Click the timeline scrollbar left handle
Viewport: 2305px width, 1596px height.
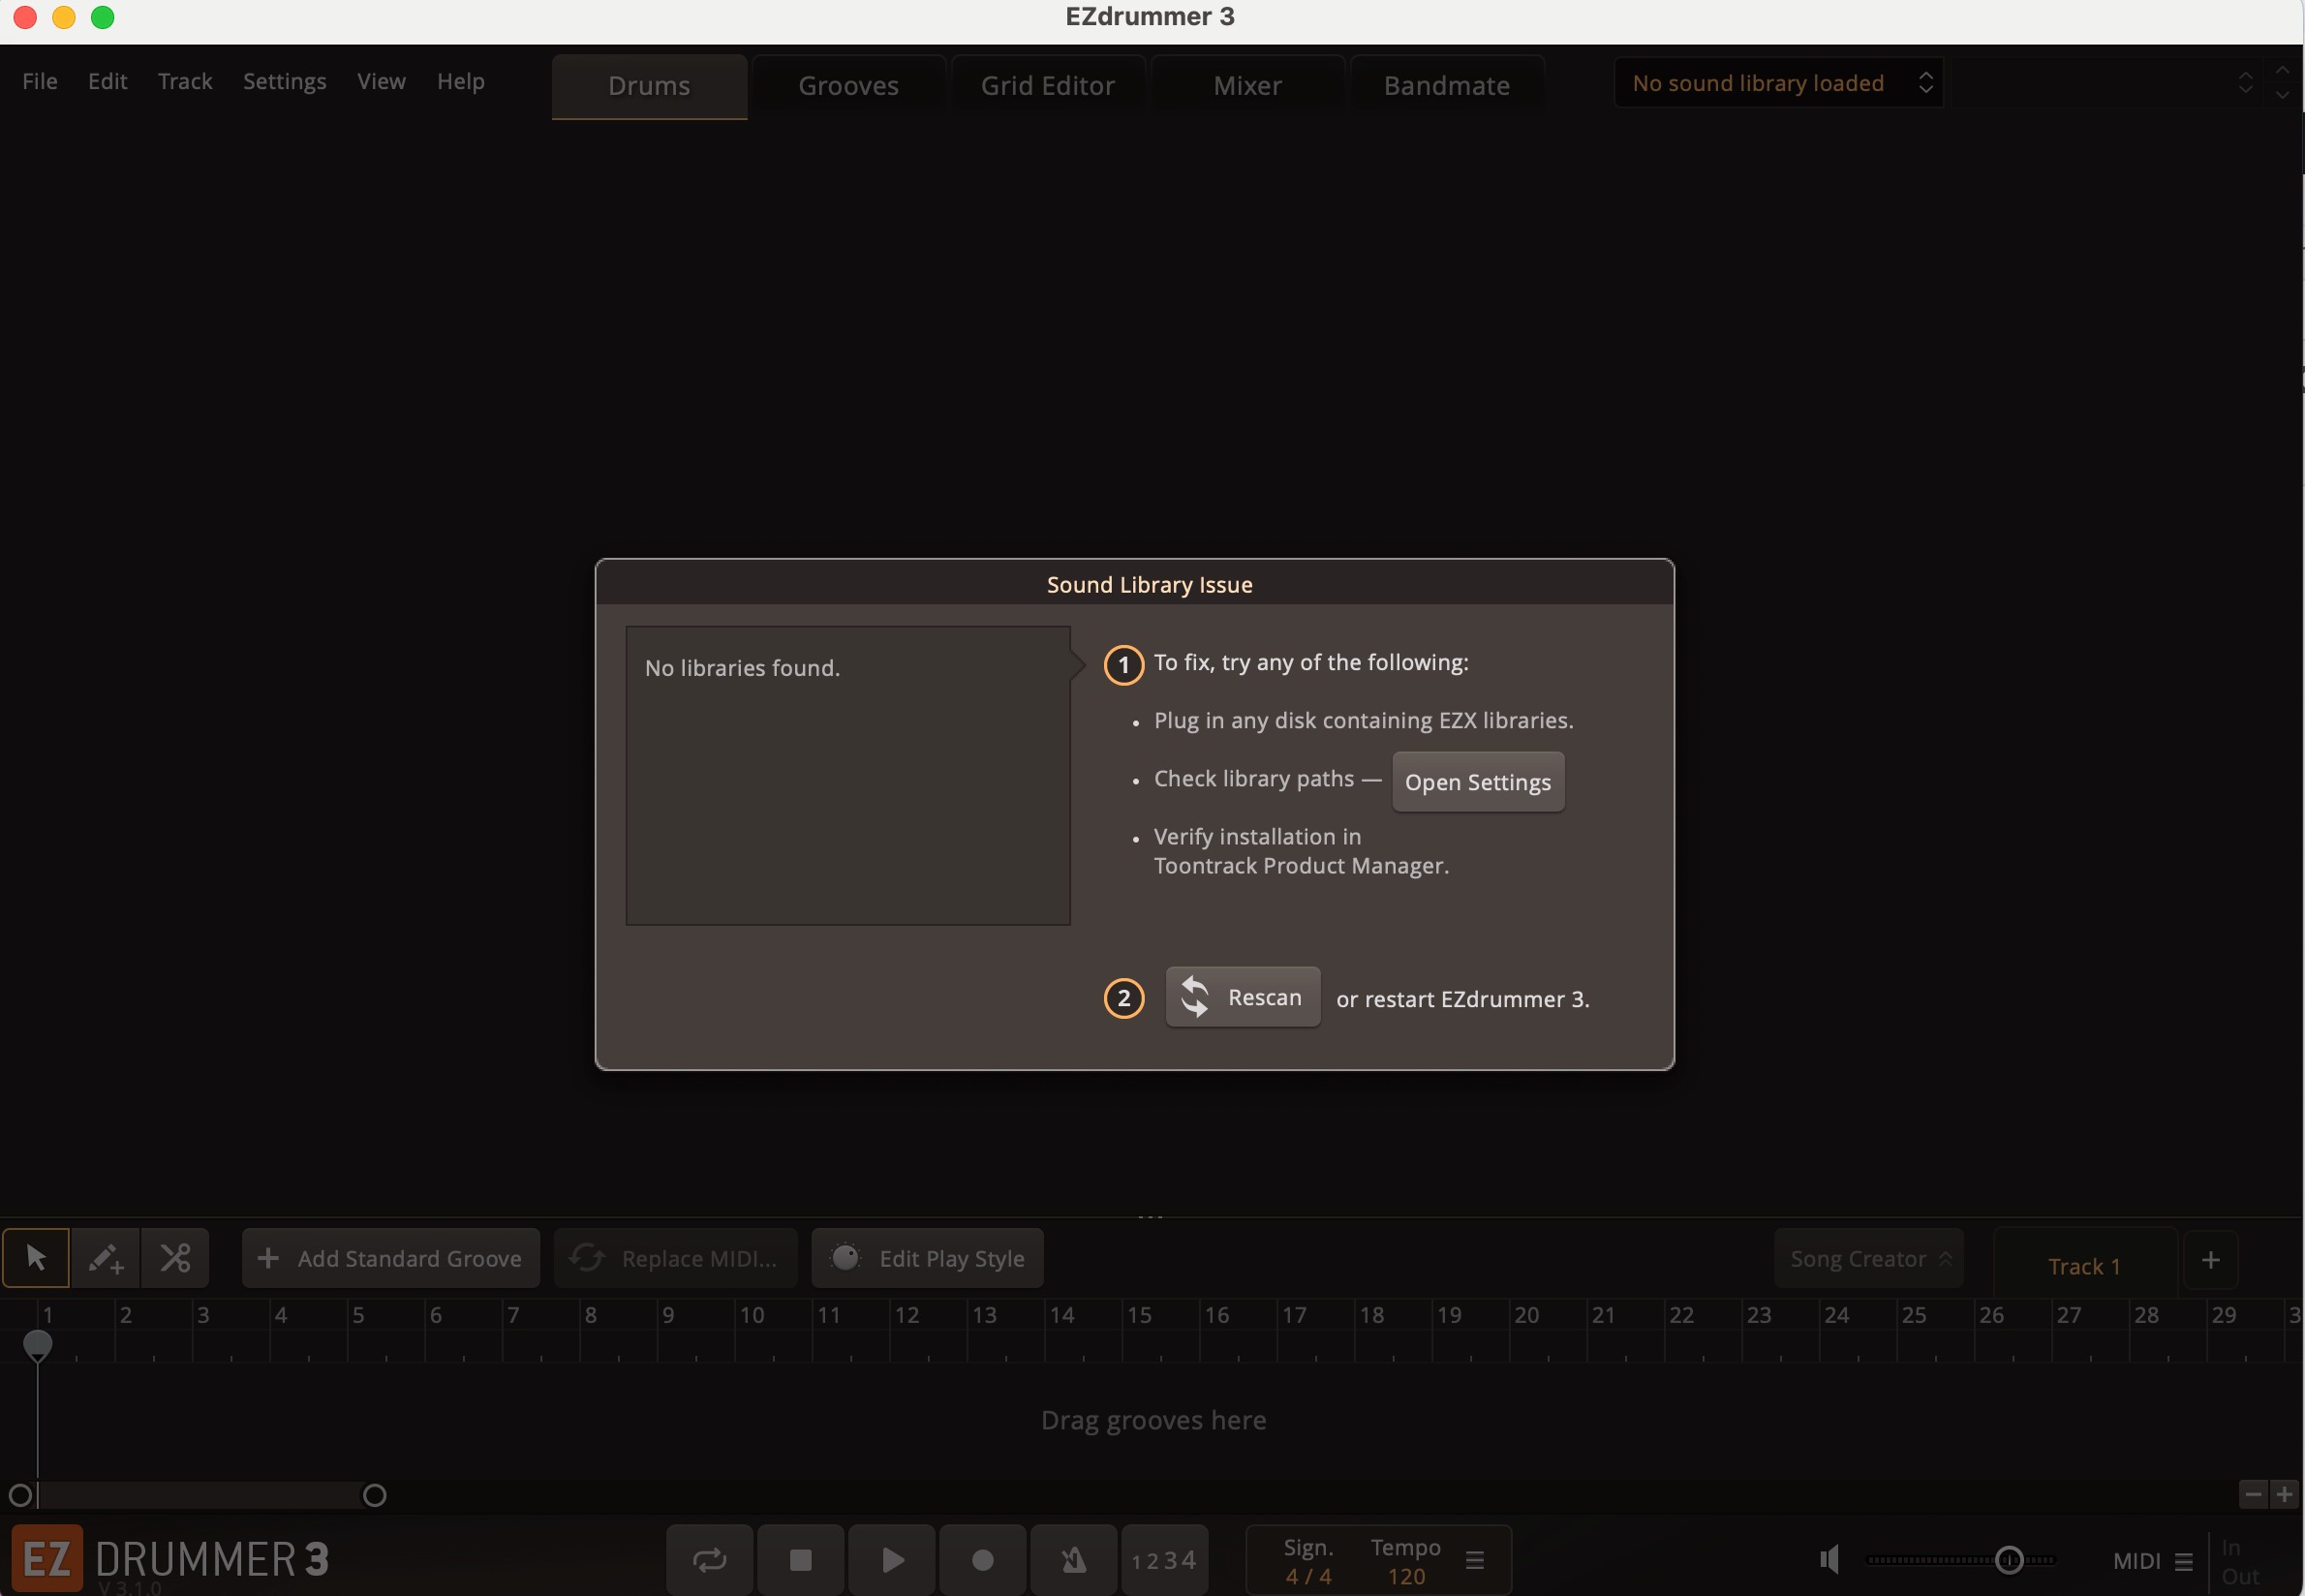pos(20,1495)
